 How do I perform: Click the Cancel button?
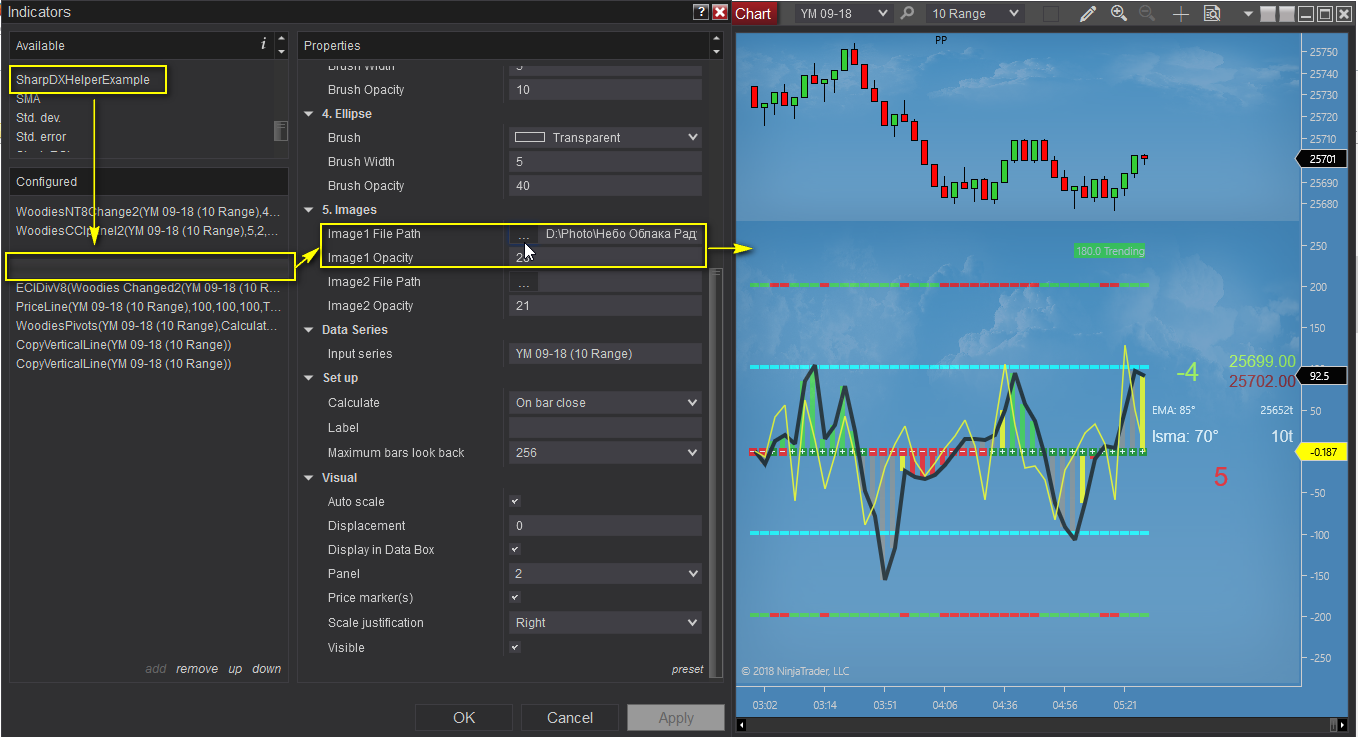(x=570, y=718)
